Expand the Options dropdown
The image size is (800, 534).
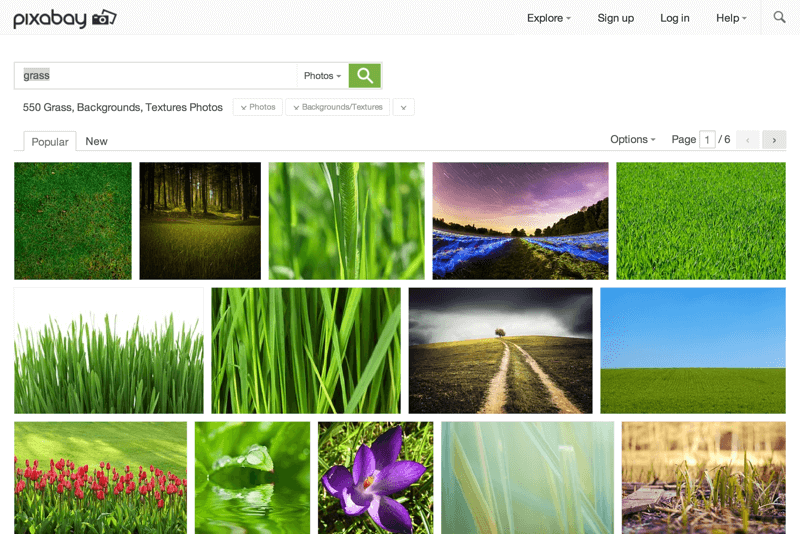633,139
